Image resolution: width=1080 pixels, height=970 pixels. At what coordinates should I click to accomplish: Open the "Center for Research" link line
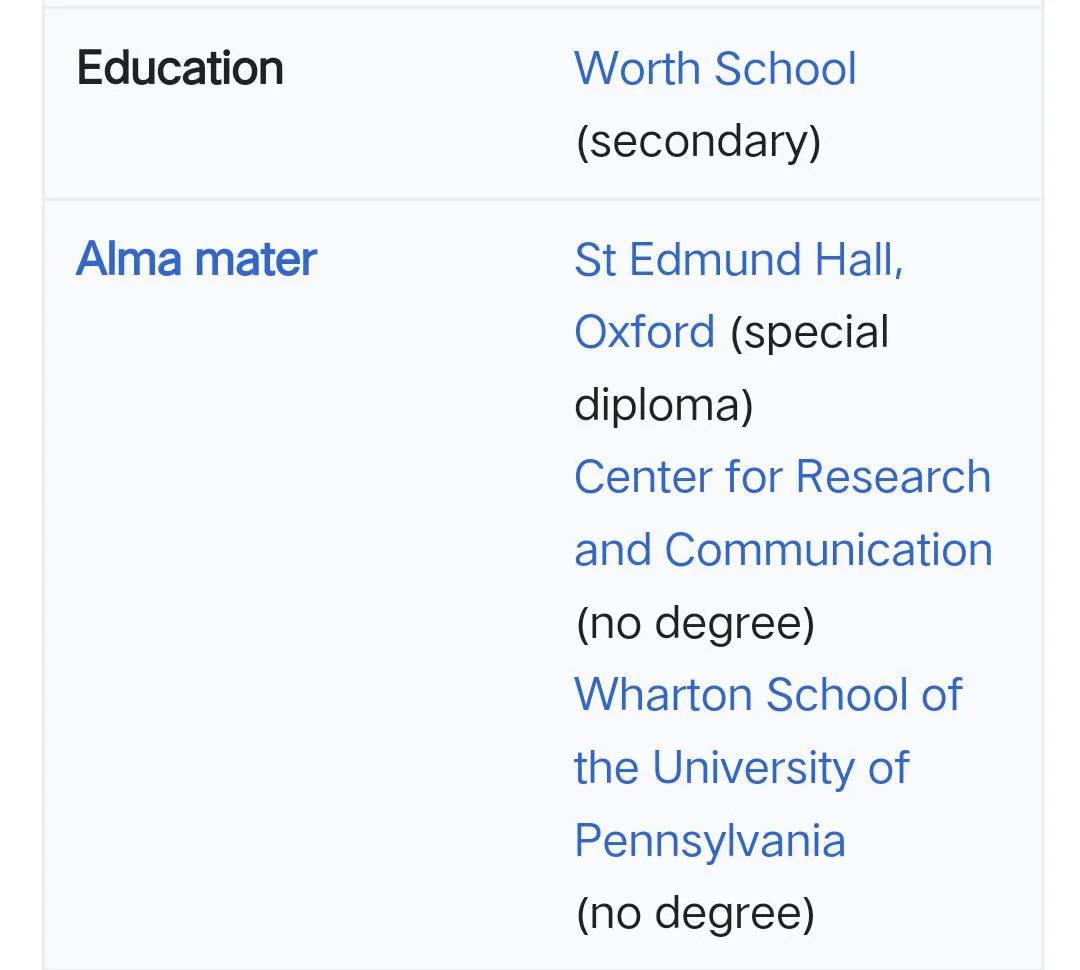pos(782,477)
